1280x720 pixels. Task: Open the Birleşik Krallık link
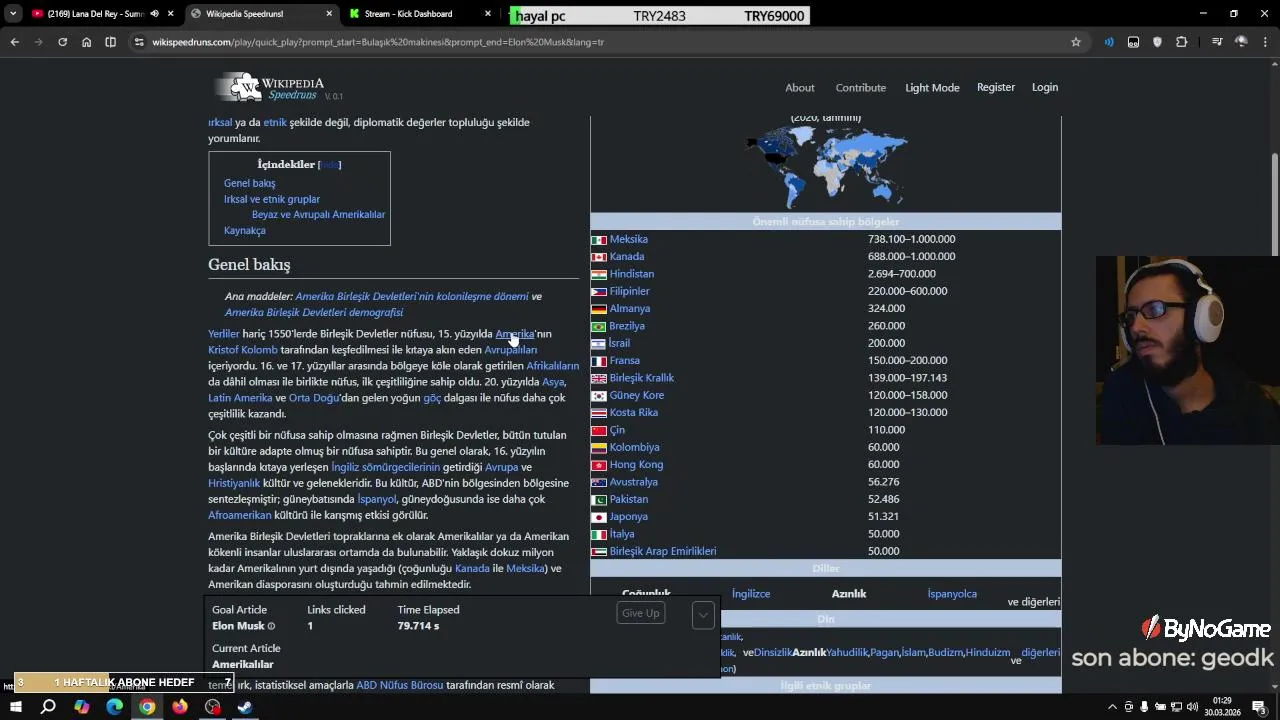click(642, 378)
